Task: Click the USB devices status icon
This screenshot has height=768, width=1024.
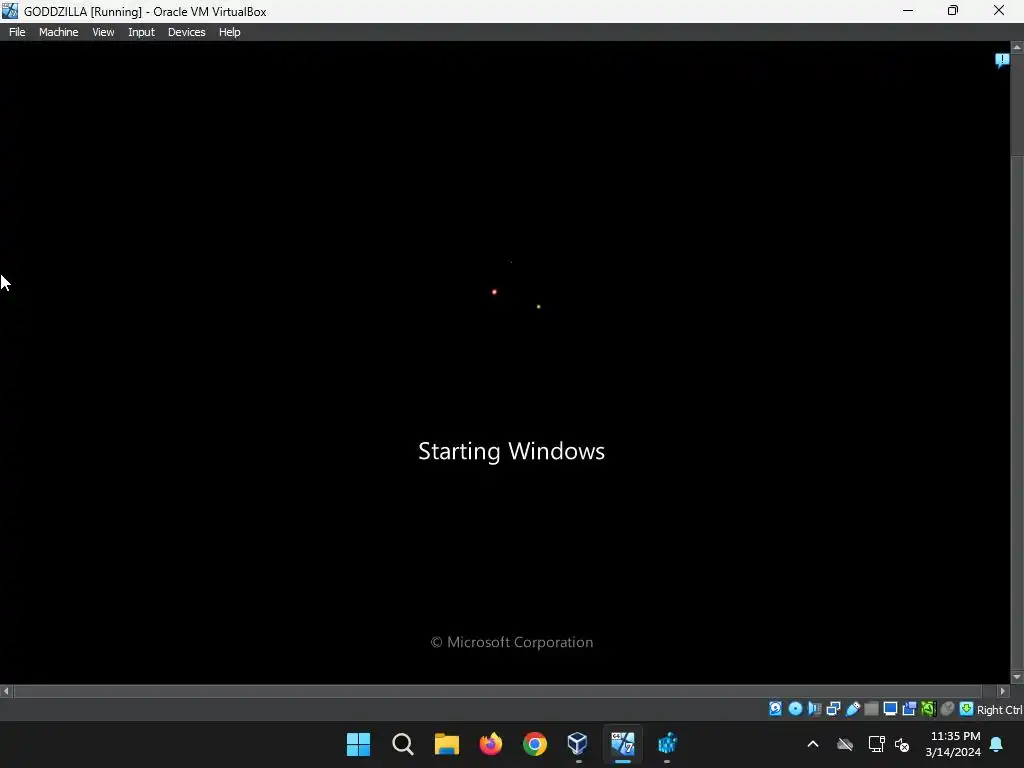Action: click(x=852, y=709)
